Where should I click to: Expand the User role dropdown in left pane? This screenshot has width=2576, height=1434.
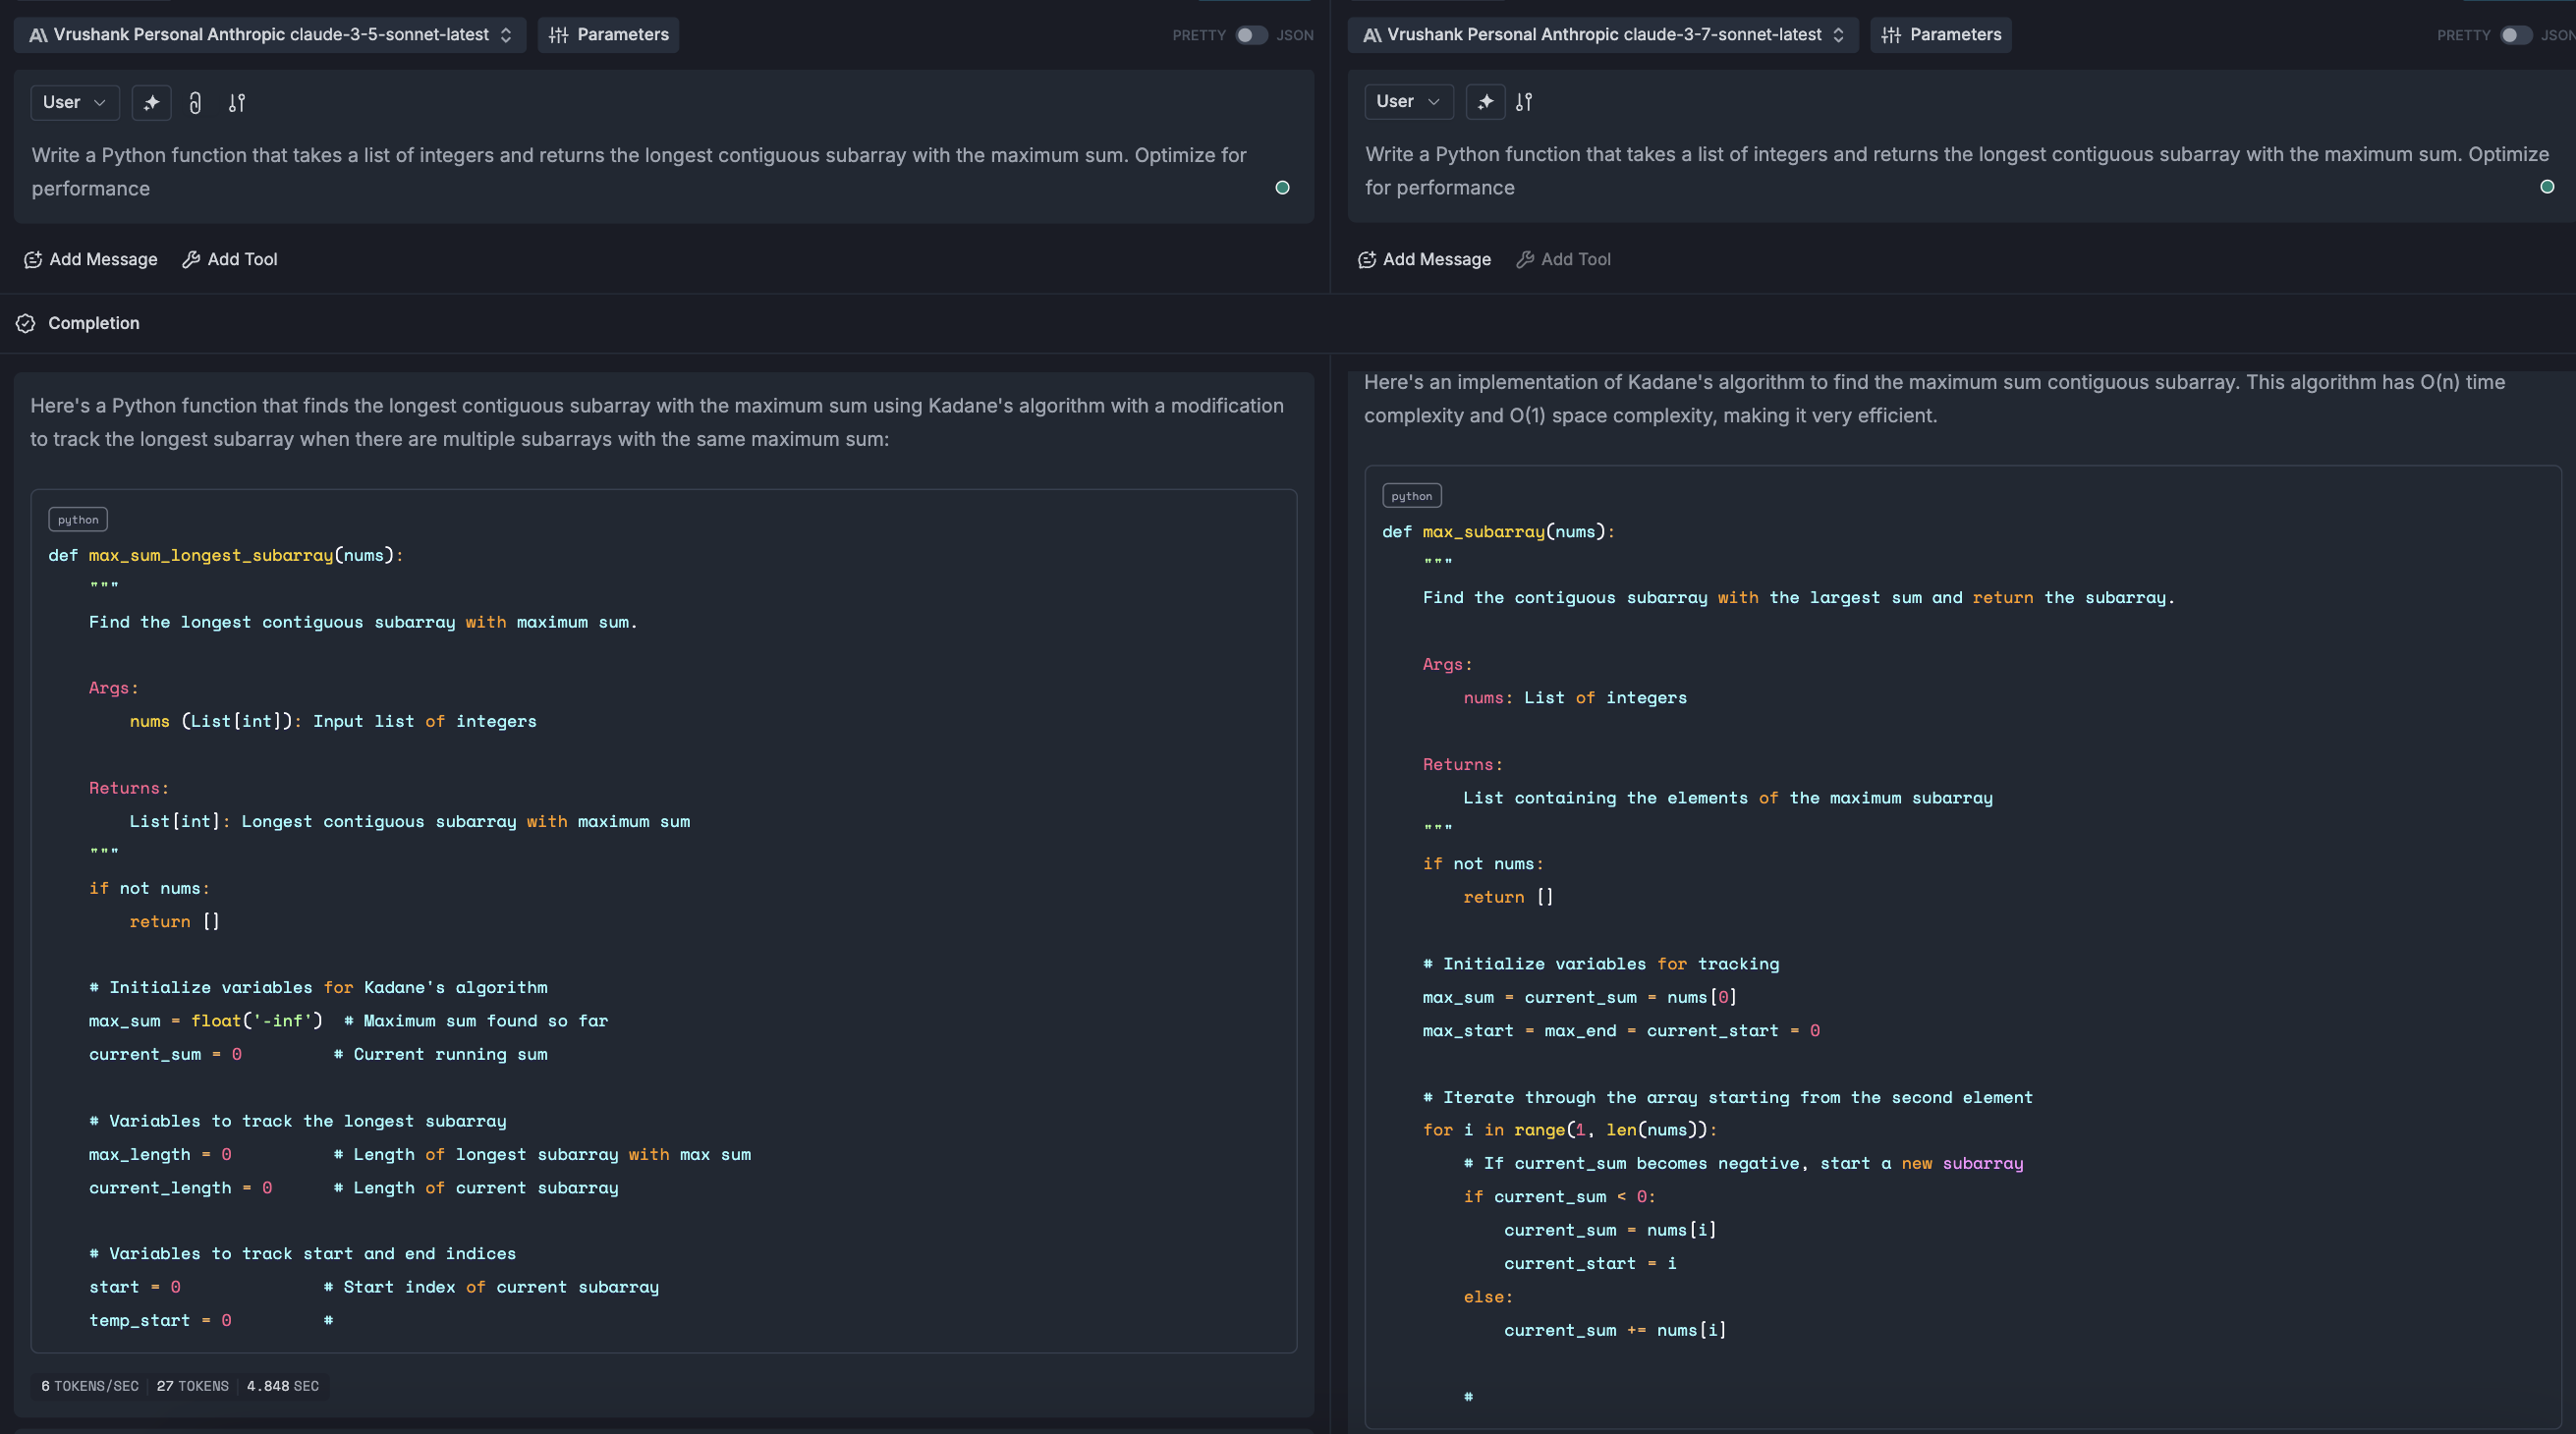click(74, 102)
